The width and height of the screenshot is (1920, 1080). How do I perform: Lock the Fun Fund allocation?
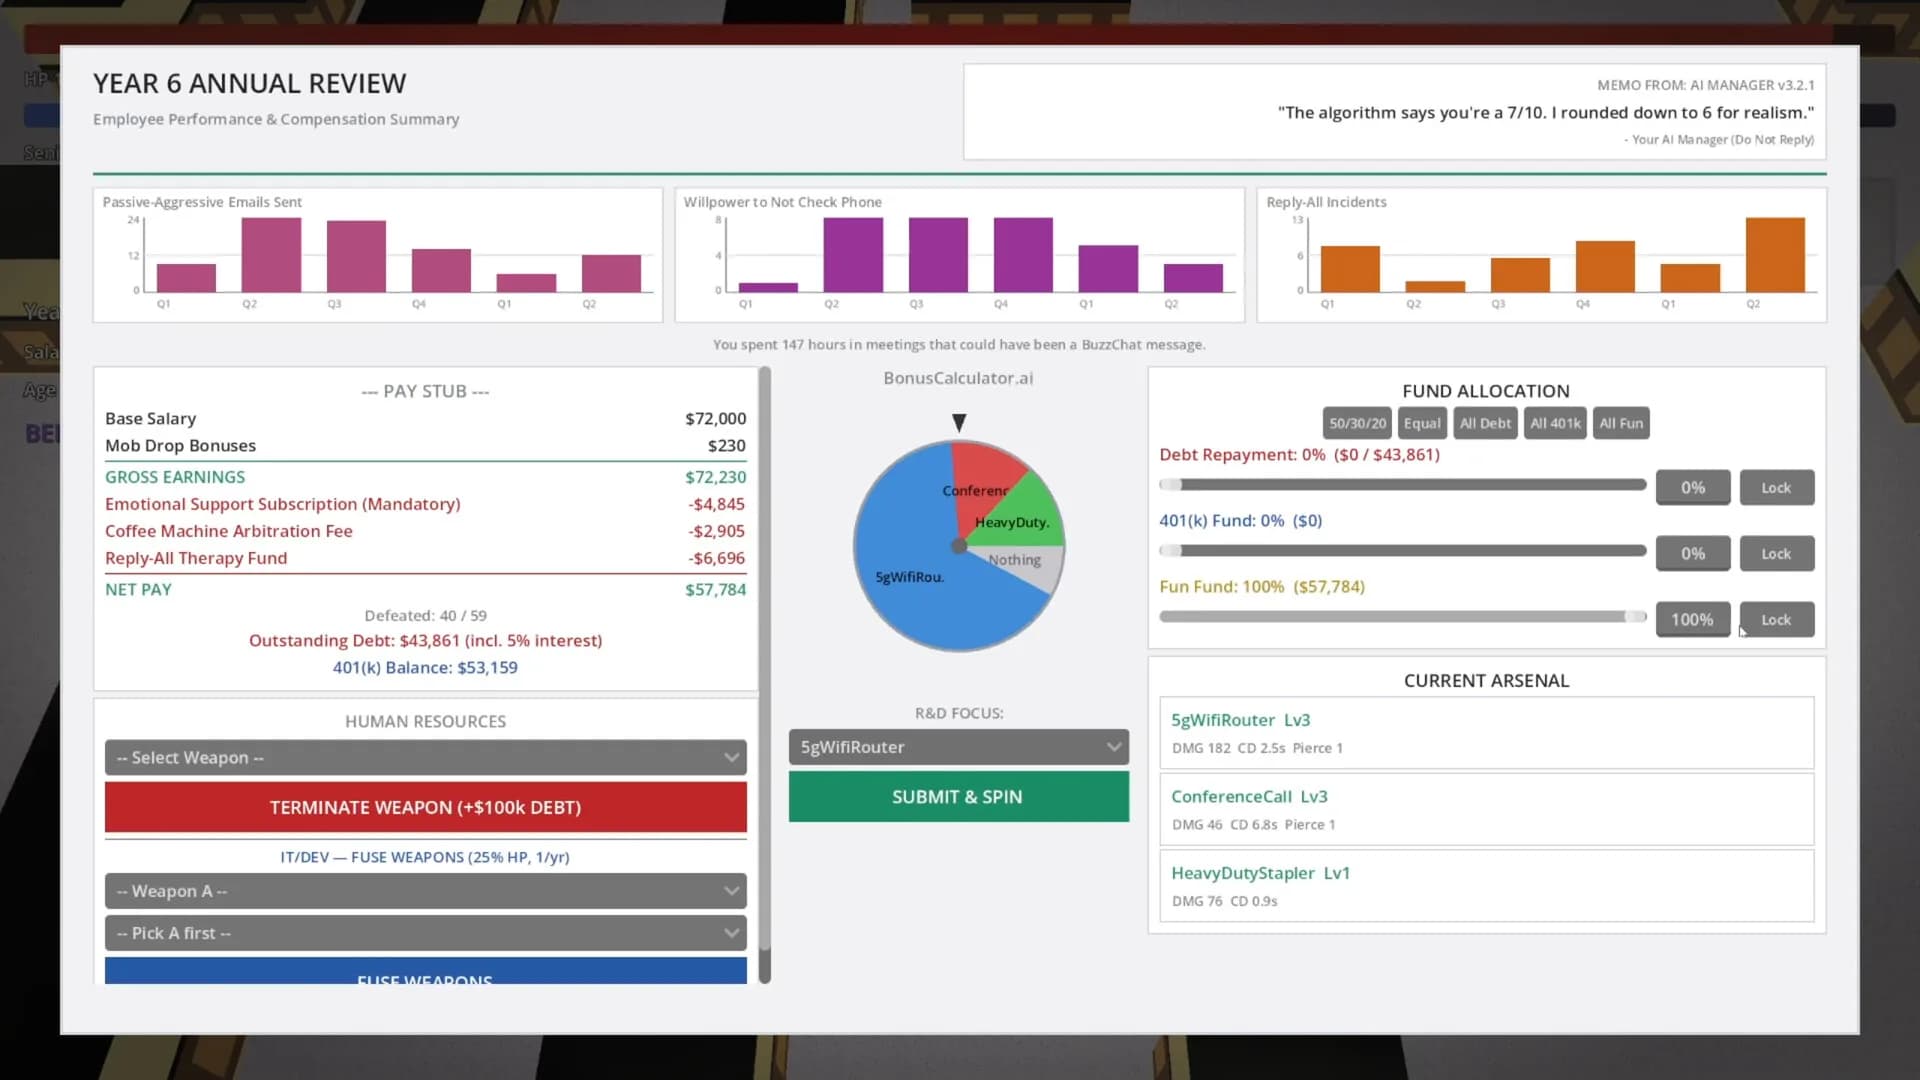[1776, 620]
